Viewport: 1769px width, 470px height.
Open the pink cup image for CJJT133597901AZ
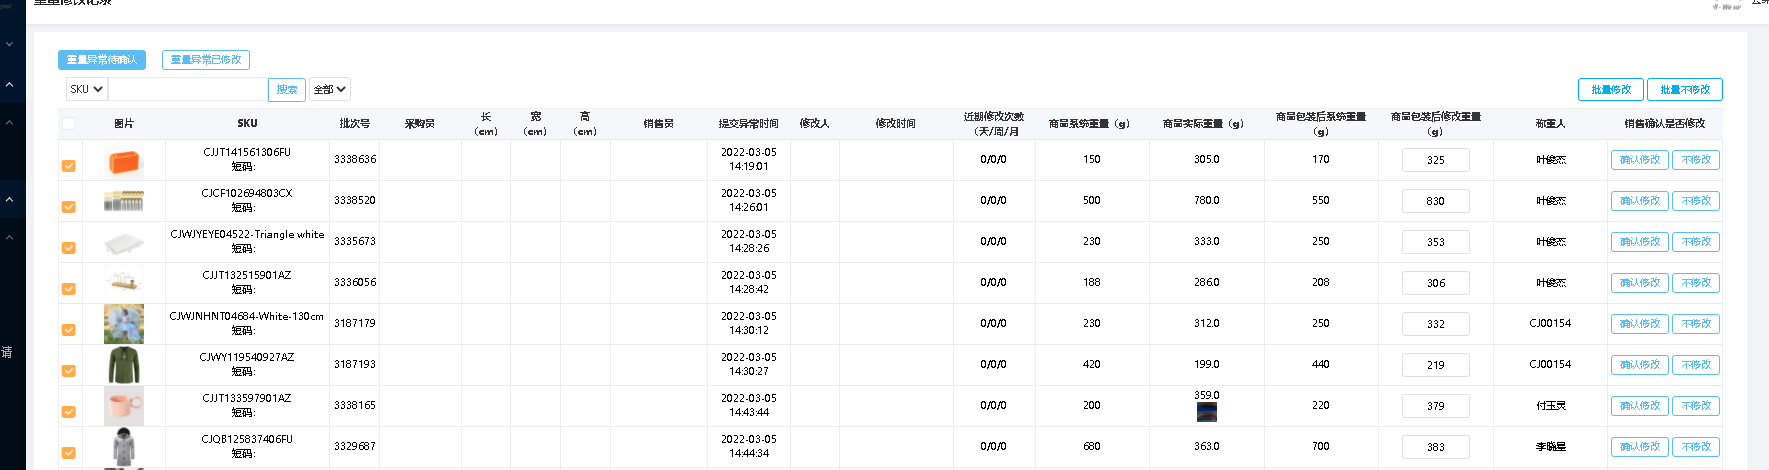pyautogui.click(x=124, y=406)
